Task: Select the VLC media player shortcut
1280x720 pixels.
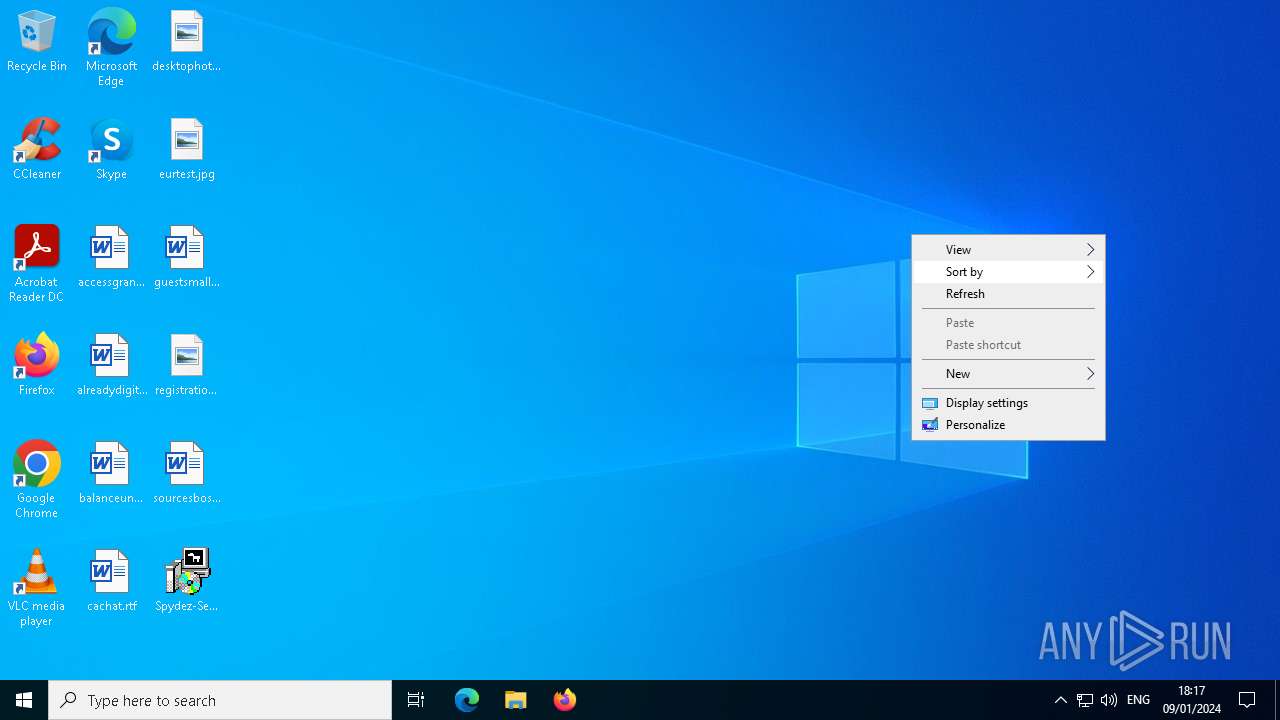Action: tap(37, 588)
